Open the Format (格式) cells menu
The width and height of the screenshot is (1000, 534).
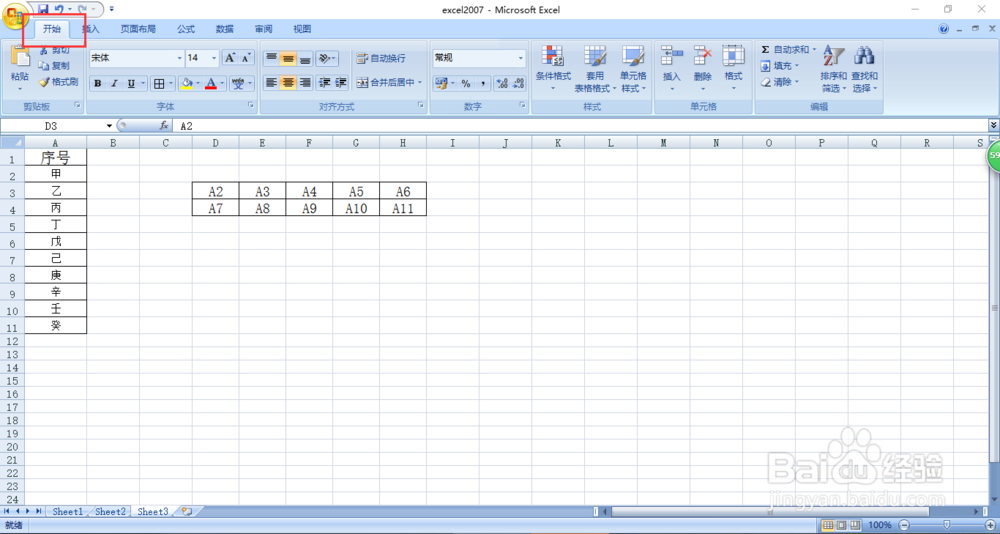pos(733,69)
